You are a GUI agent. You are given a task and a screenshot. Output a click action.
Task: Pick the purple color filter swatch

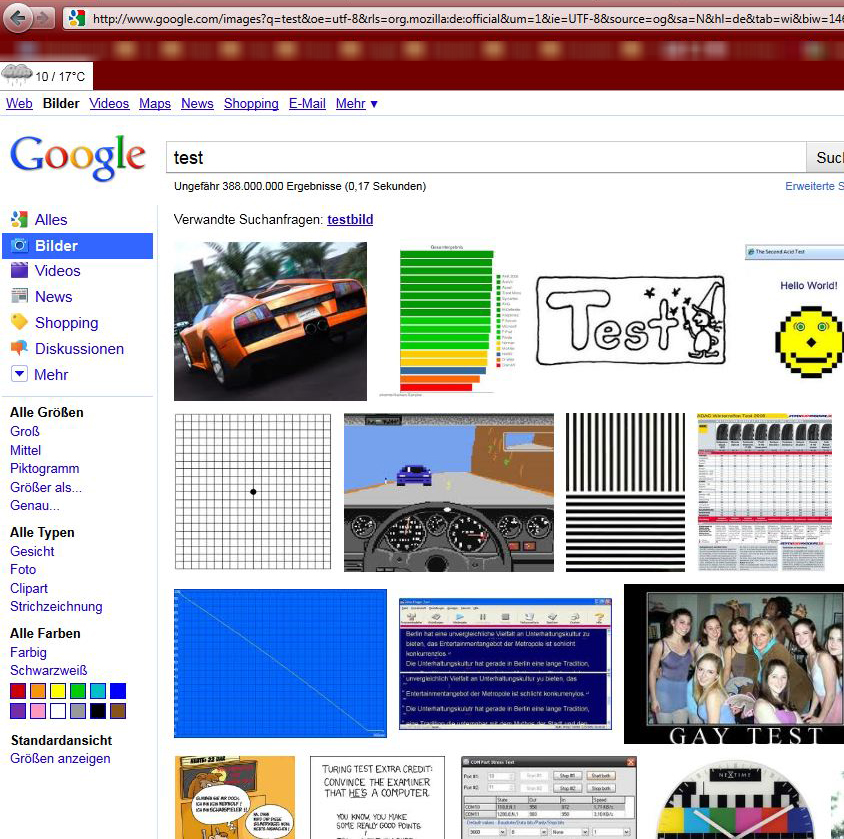[x=18, y=711]
